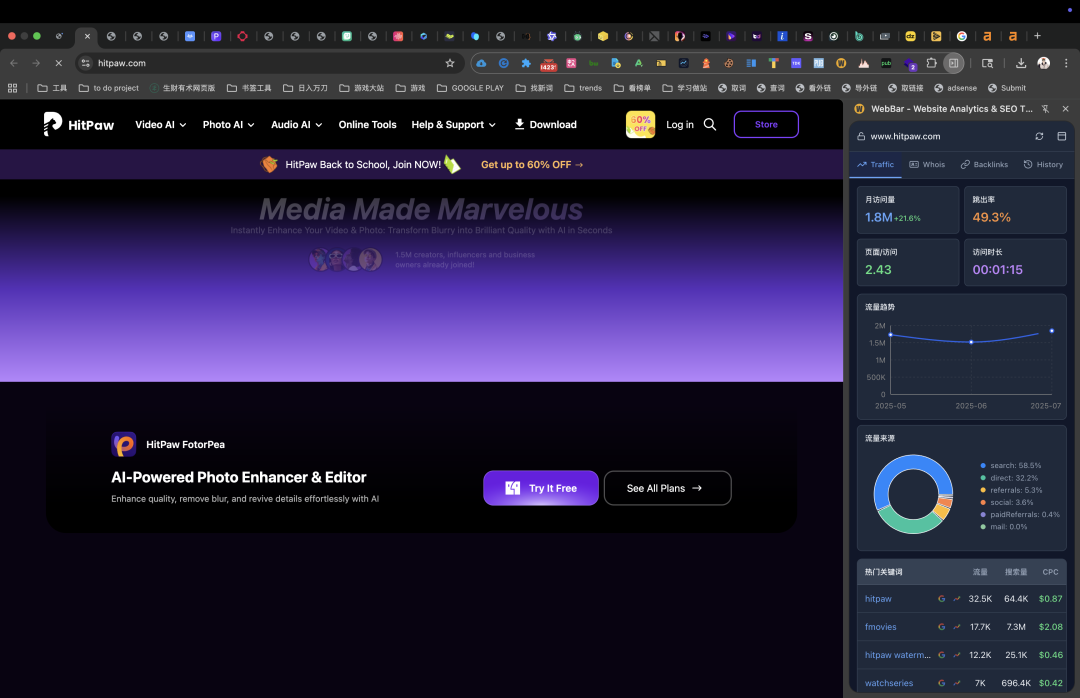The image size is (1080, 698).
Task: Switch to the Backlinks tab
Action: tap(984, 165)
